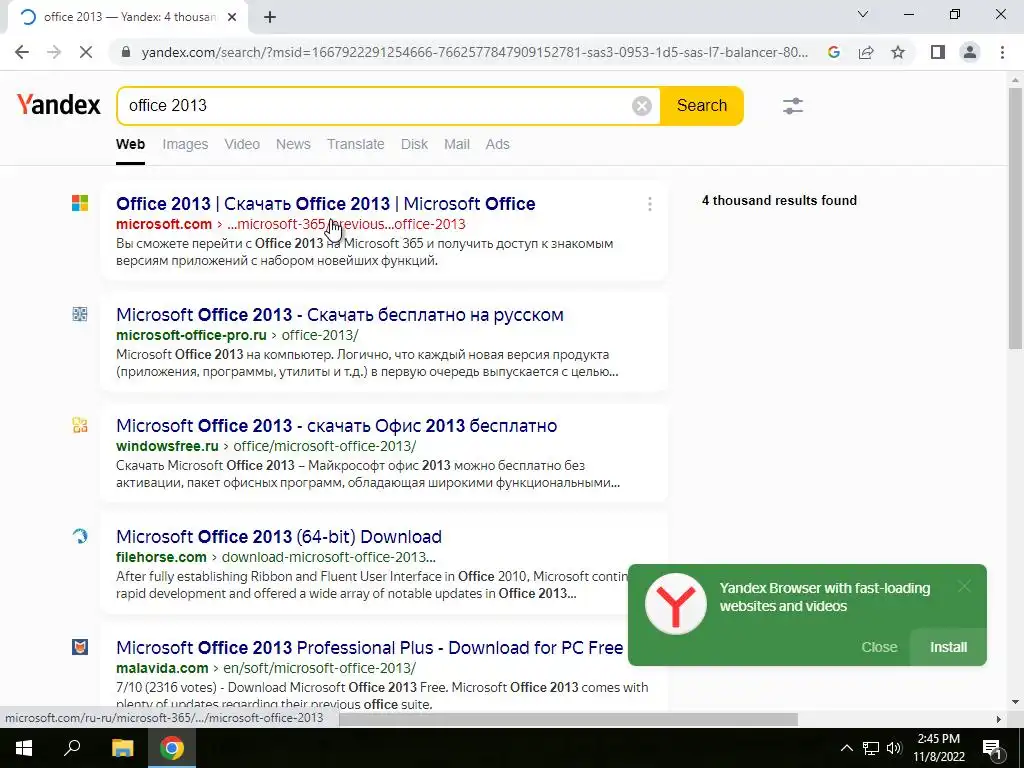
Task: Go back using the browser back arrow
Action: pos(22,52)
